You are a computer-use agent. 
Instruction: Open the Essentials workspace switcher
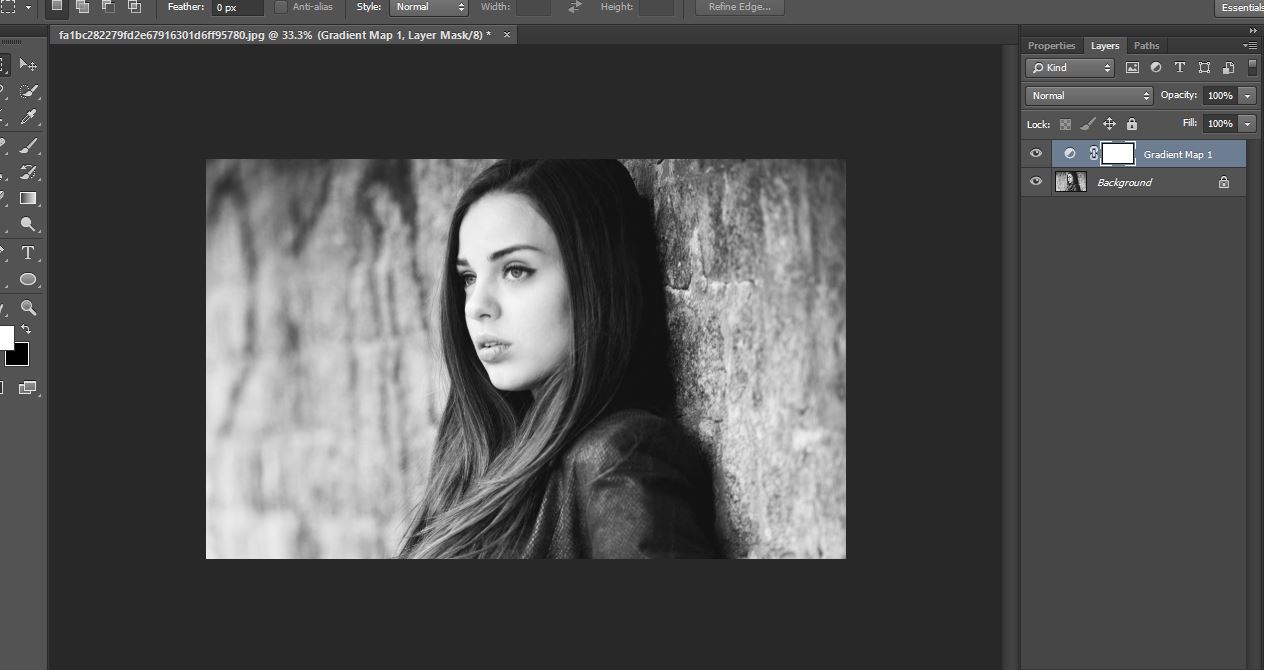click(x=1238, y=8)
